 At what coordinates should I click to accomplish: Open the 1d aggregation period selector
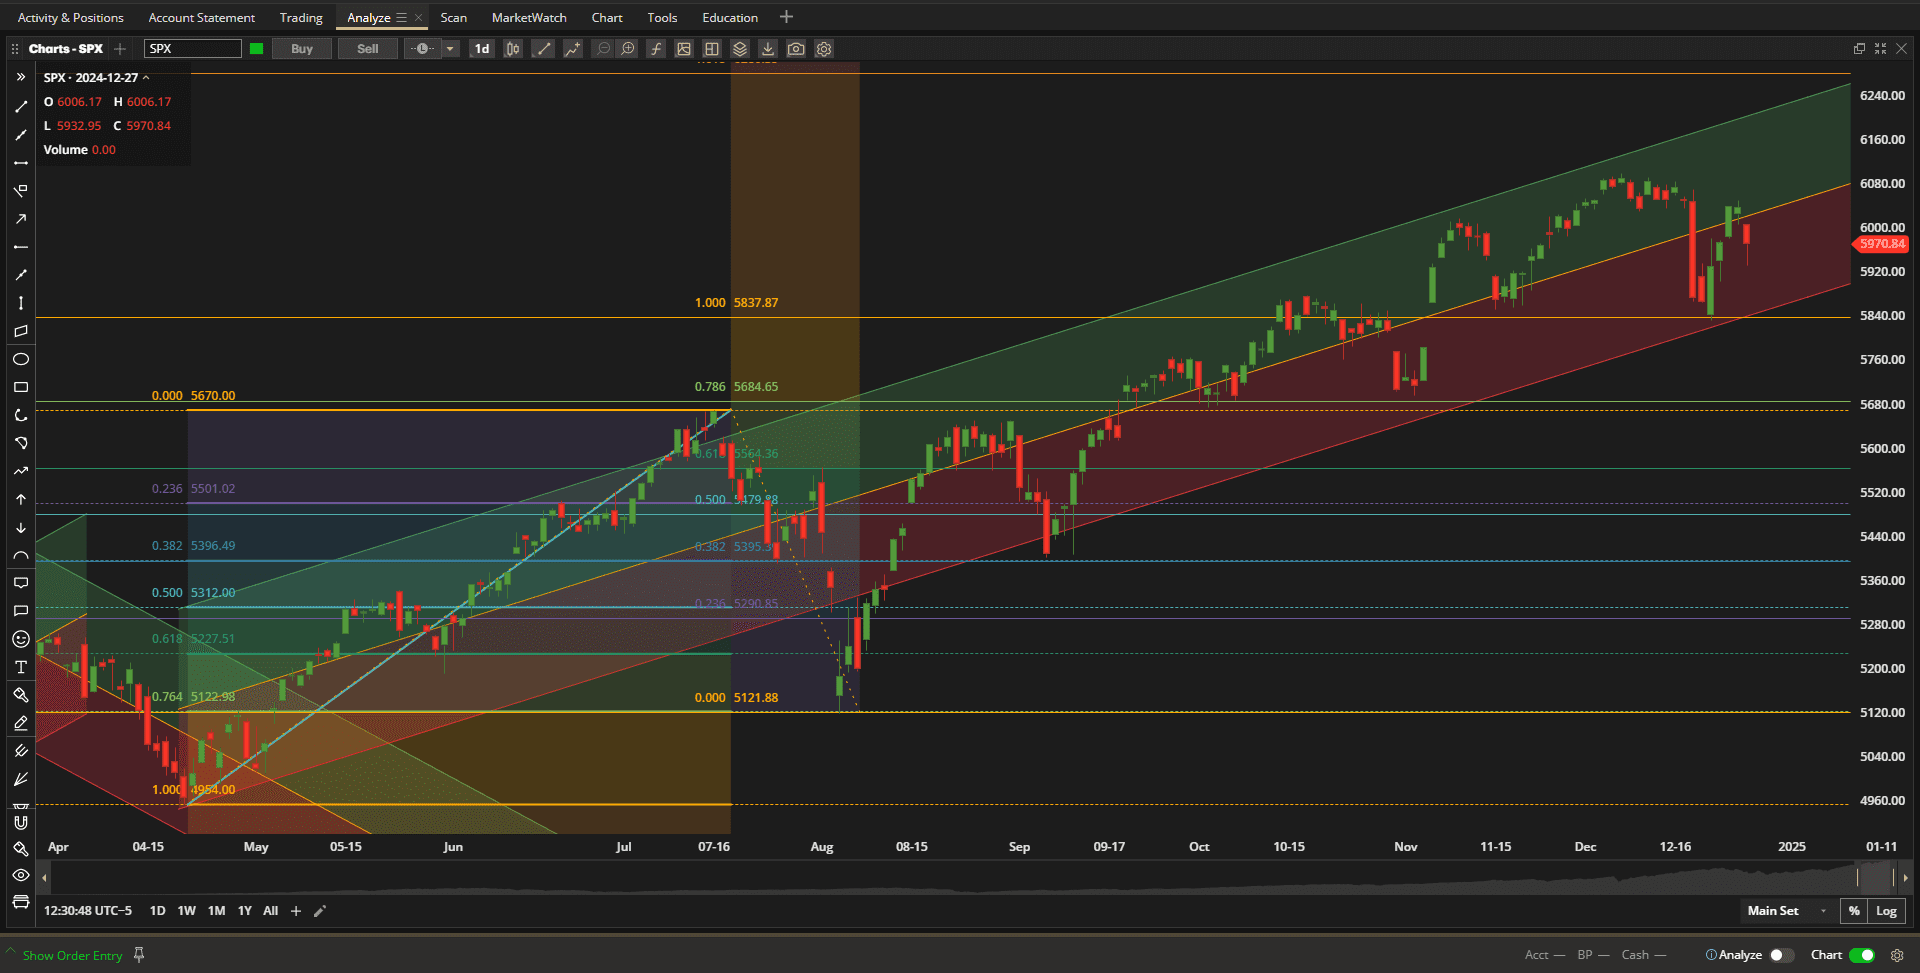click(482, 49)
